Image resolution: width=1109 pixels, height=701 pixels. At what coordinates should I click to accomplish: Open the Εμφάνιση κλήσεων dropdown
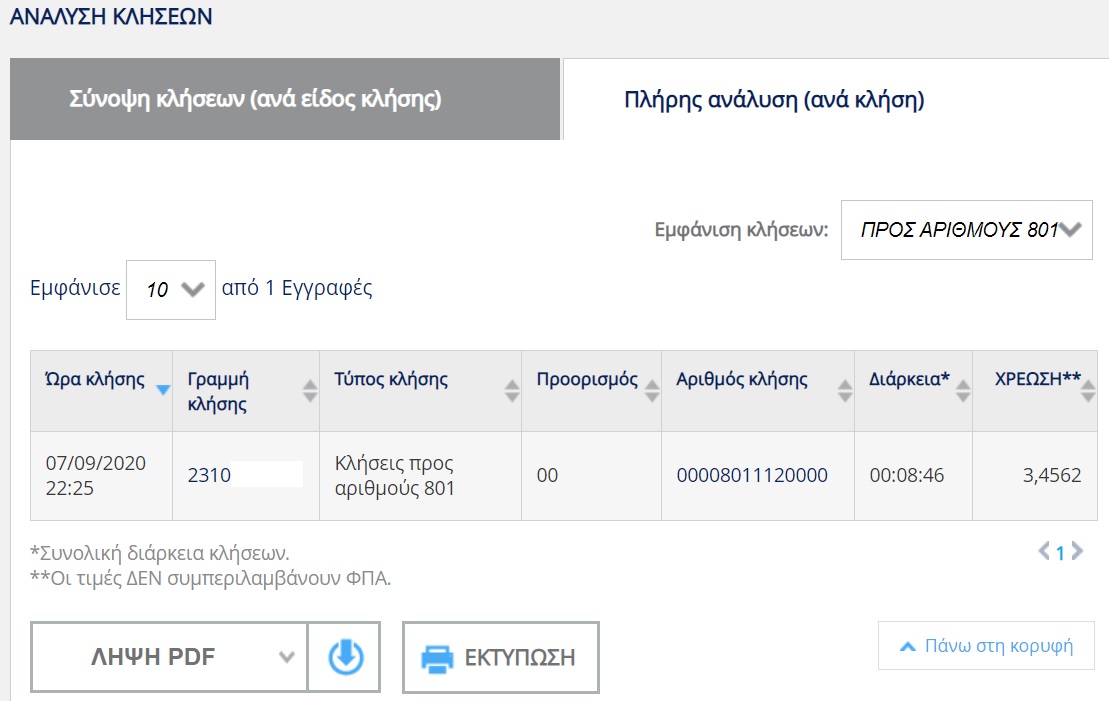pyautogui.click(x=966, y=230)
